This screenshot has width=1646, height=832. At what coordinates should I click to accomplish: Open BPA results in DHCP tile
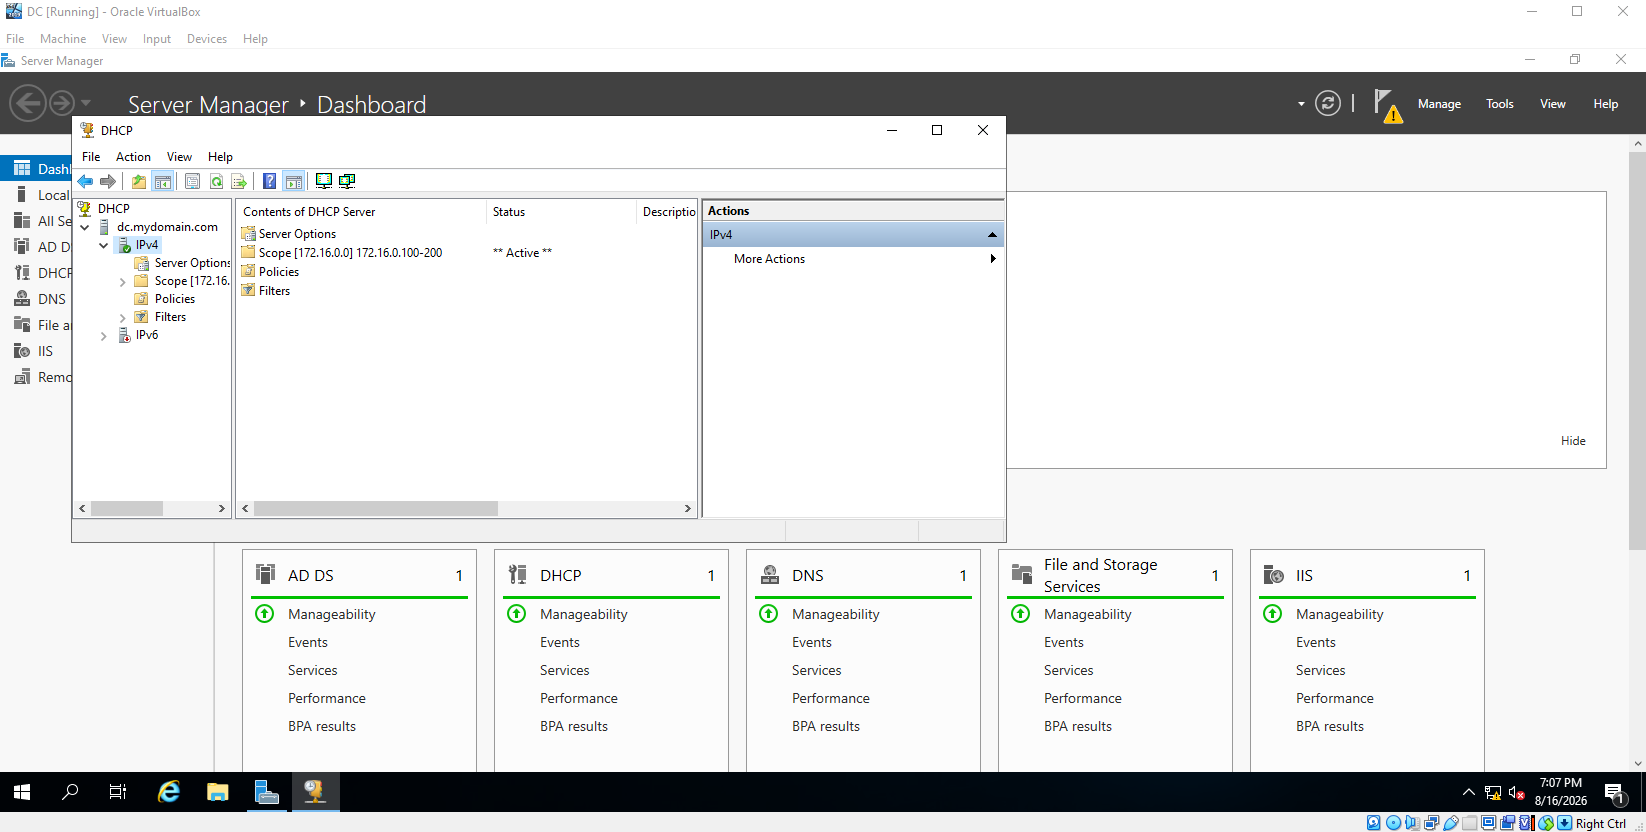[574, 726]
